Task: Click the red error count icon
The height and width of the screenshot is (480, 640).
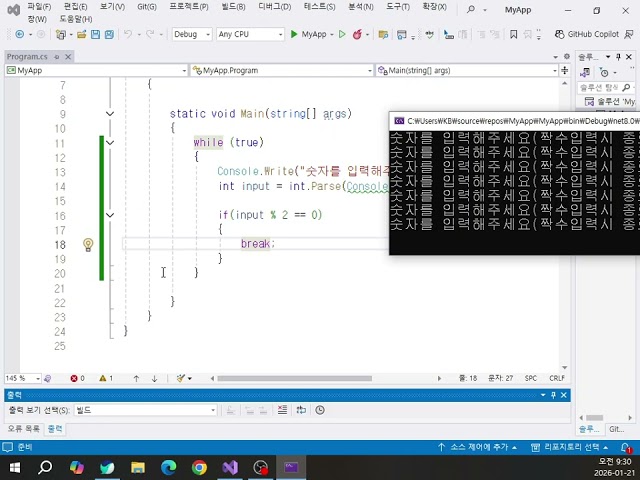Action: click(75, 379)
